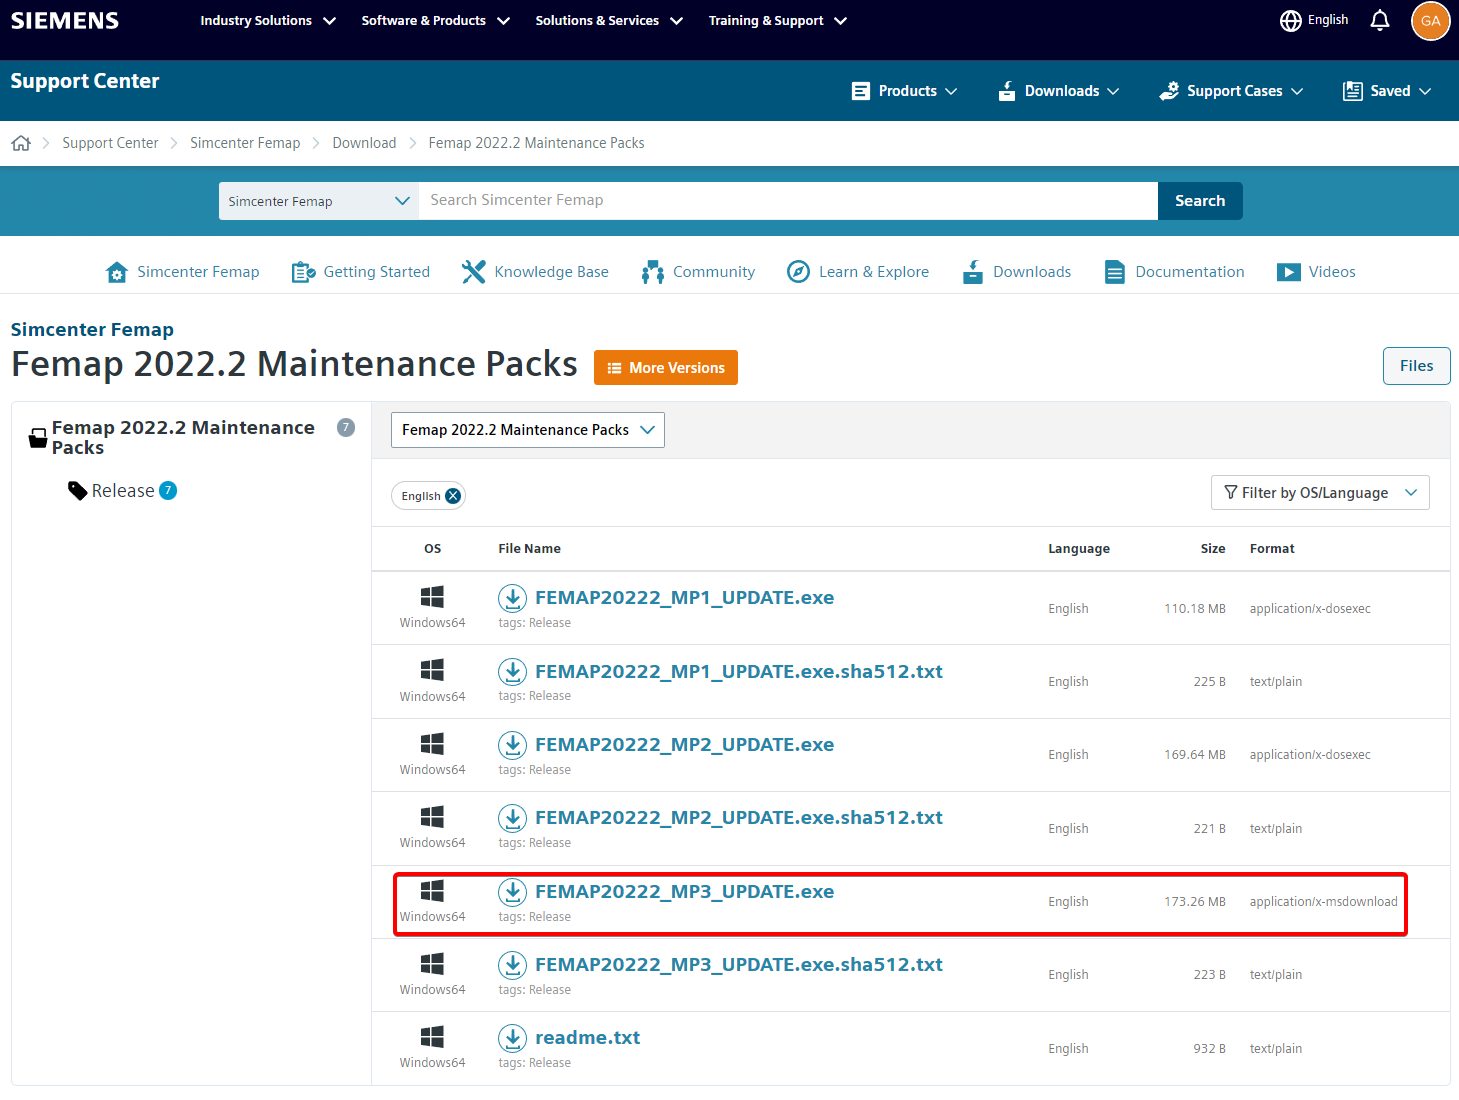Open the Simcenter Femap home icon link
Screen dimensions: 1459x1100
[x=182, y=272]
